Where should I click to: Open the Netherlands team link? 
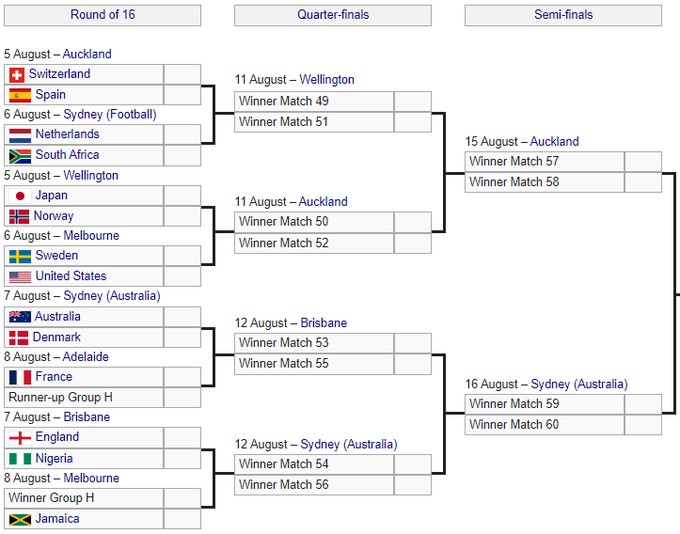pos(67,134)
